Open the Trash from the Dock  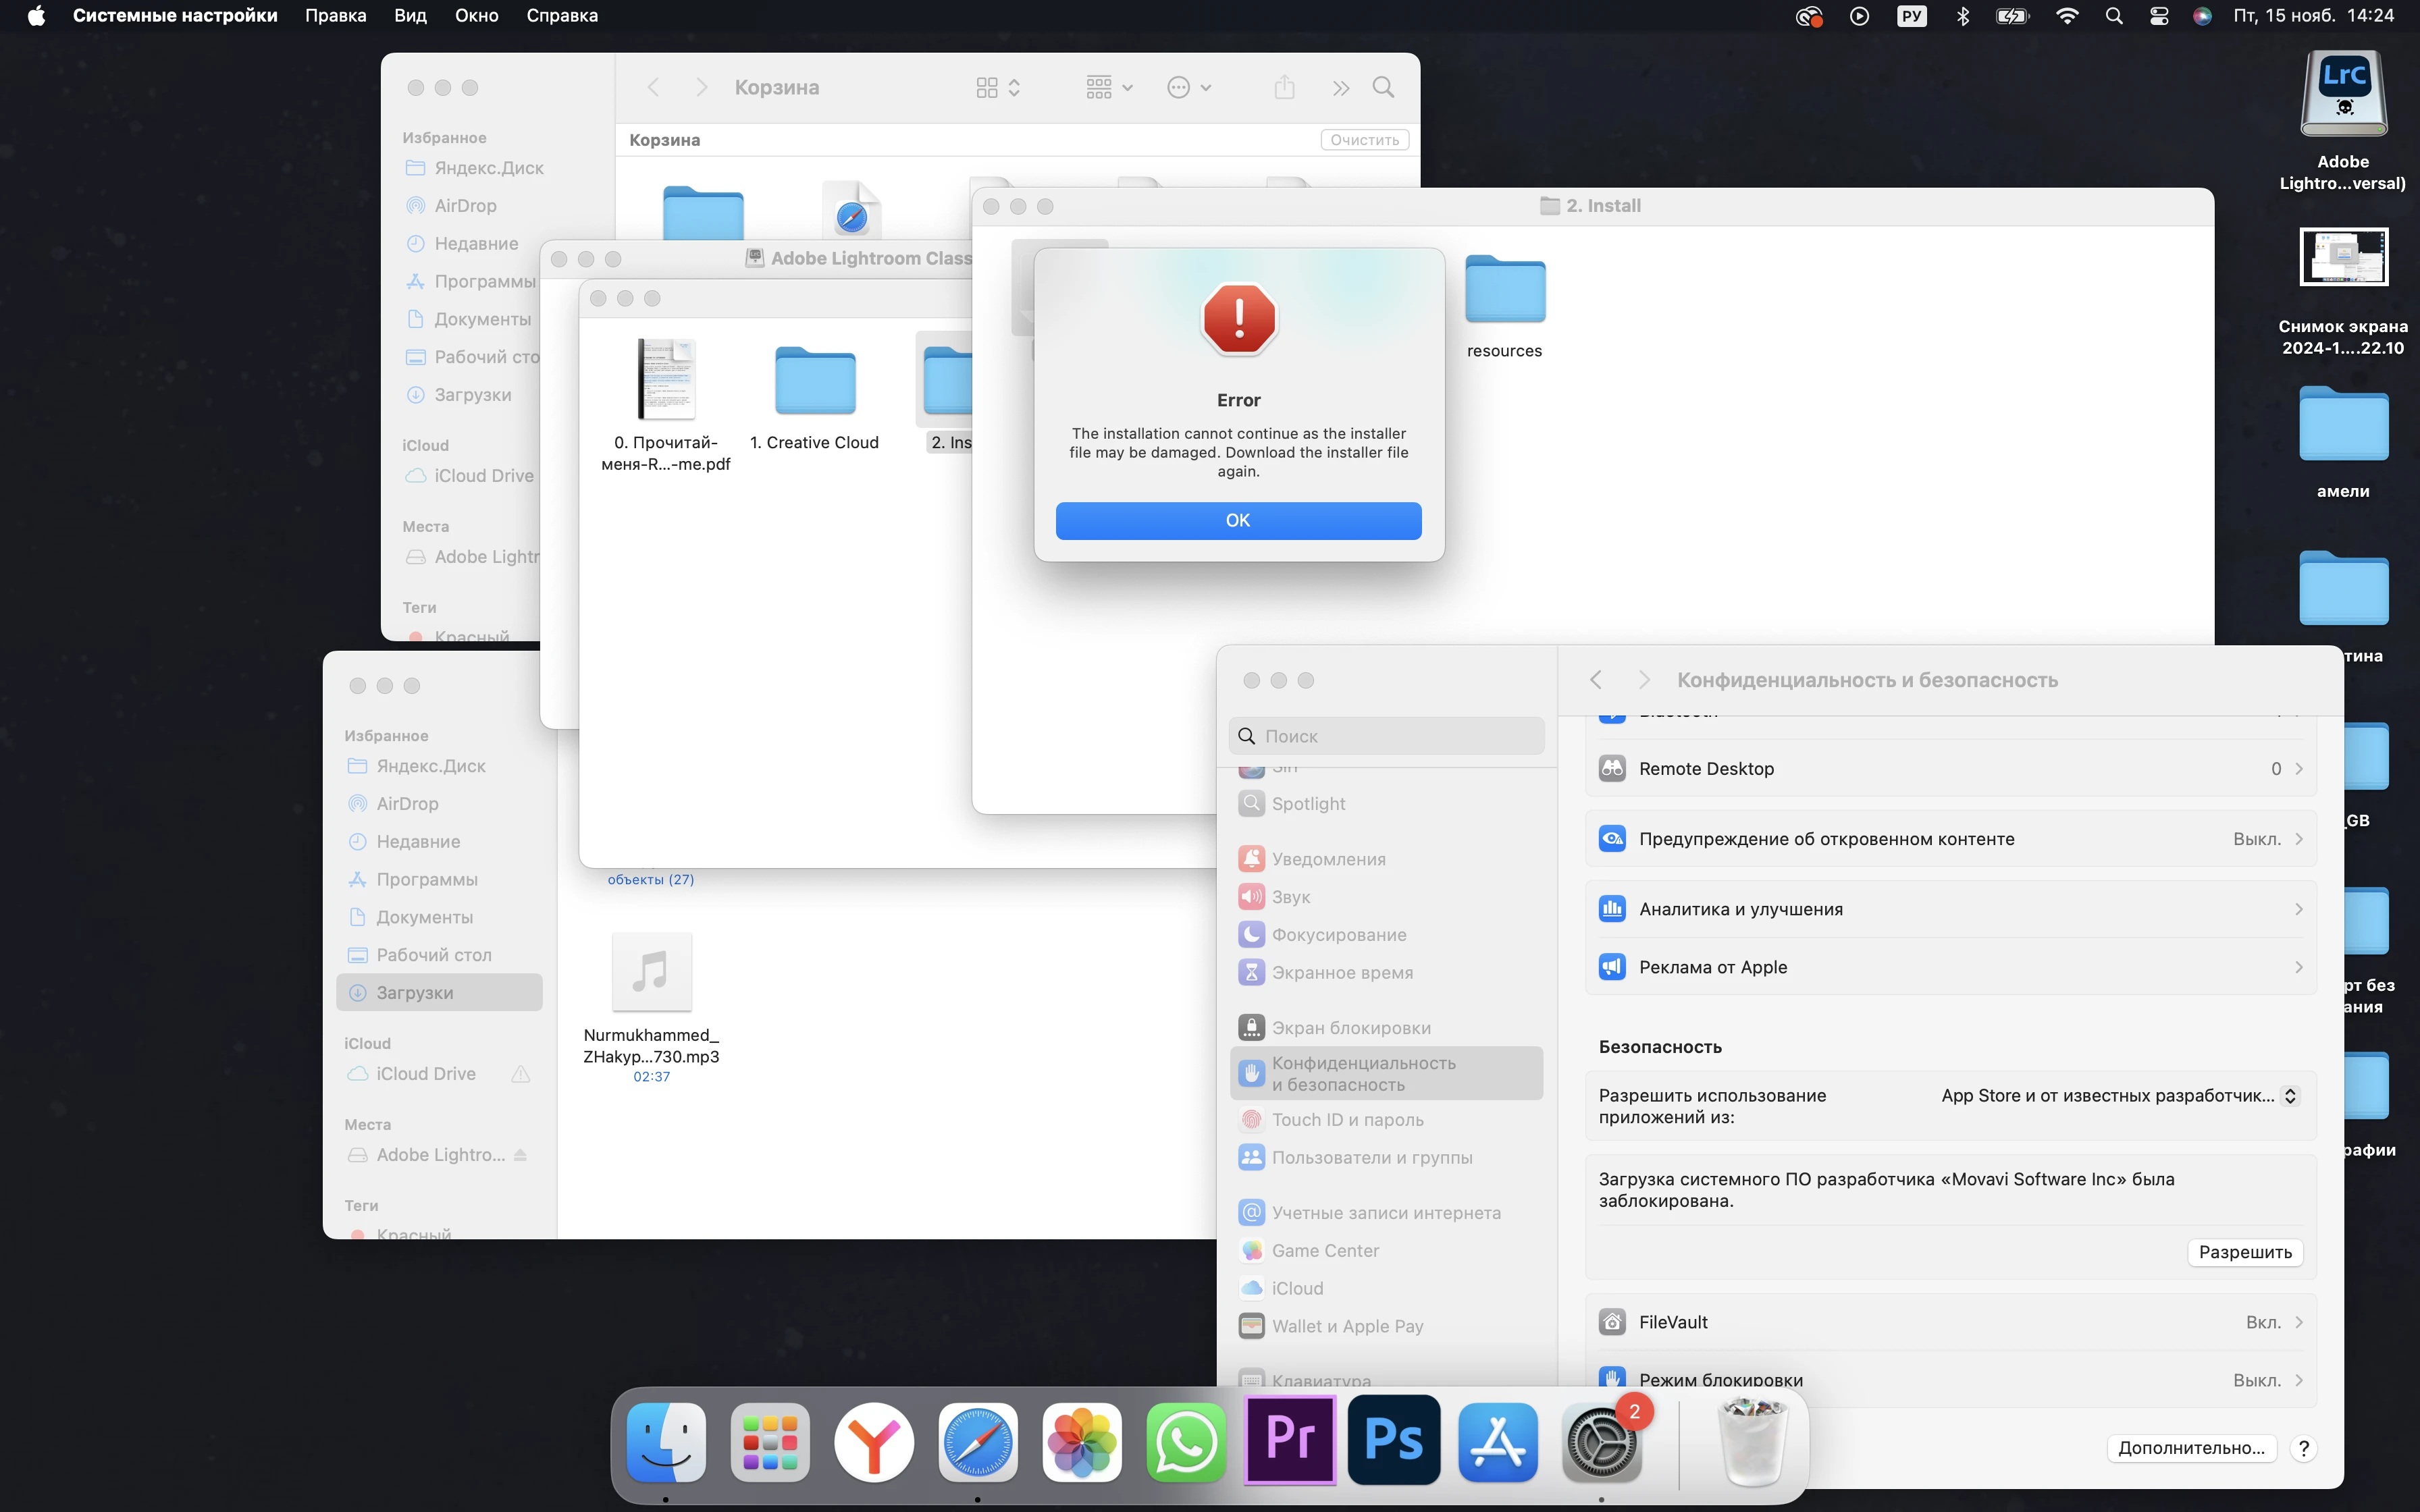pos(1752,1442)
